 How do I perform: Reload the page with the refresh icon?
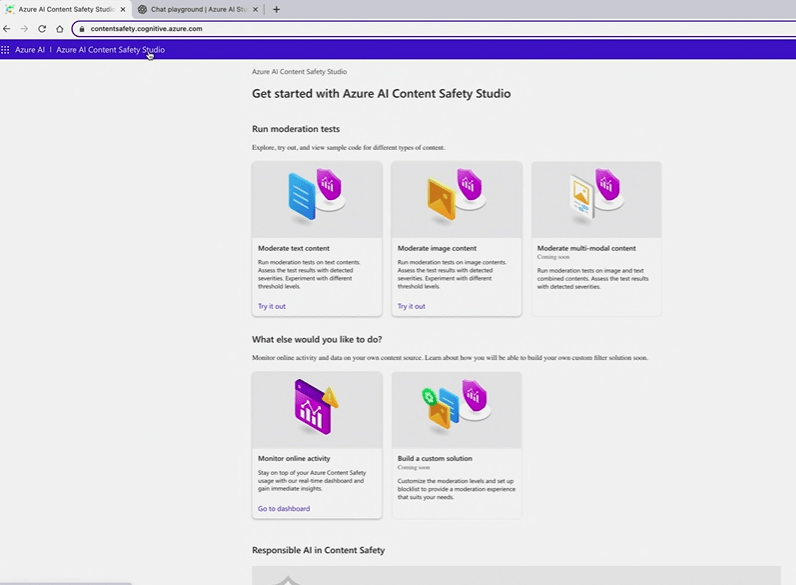(42, 29)
